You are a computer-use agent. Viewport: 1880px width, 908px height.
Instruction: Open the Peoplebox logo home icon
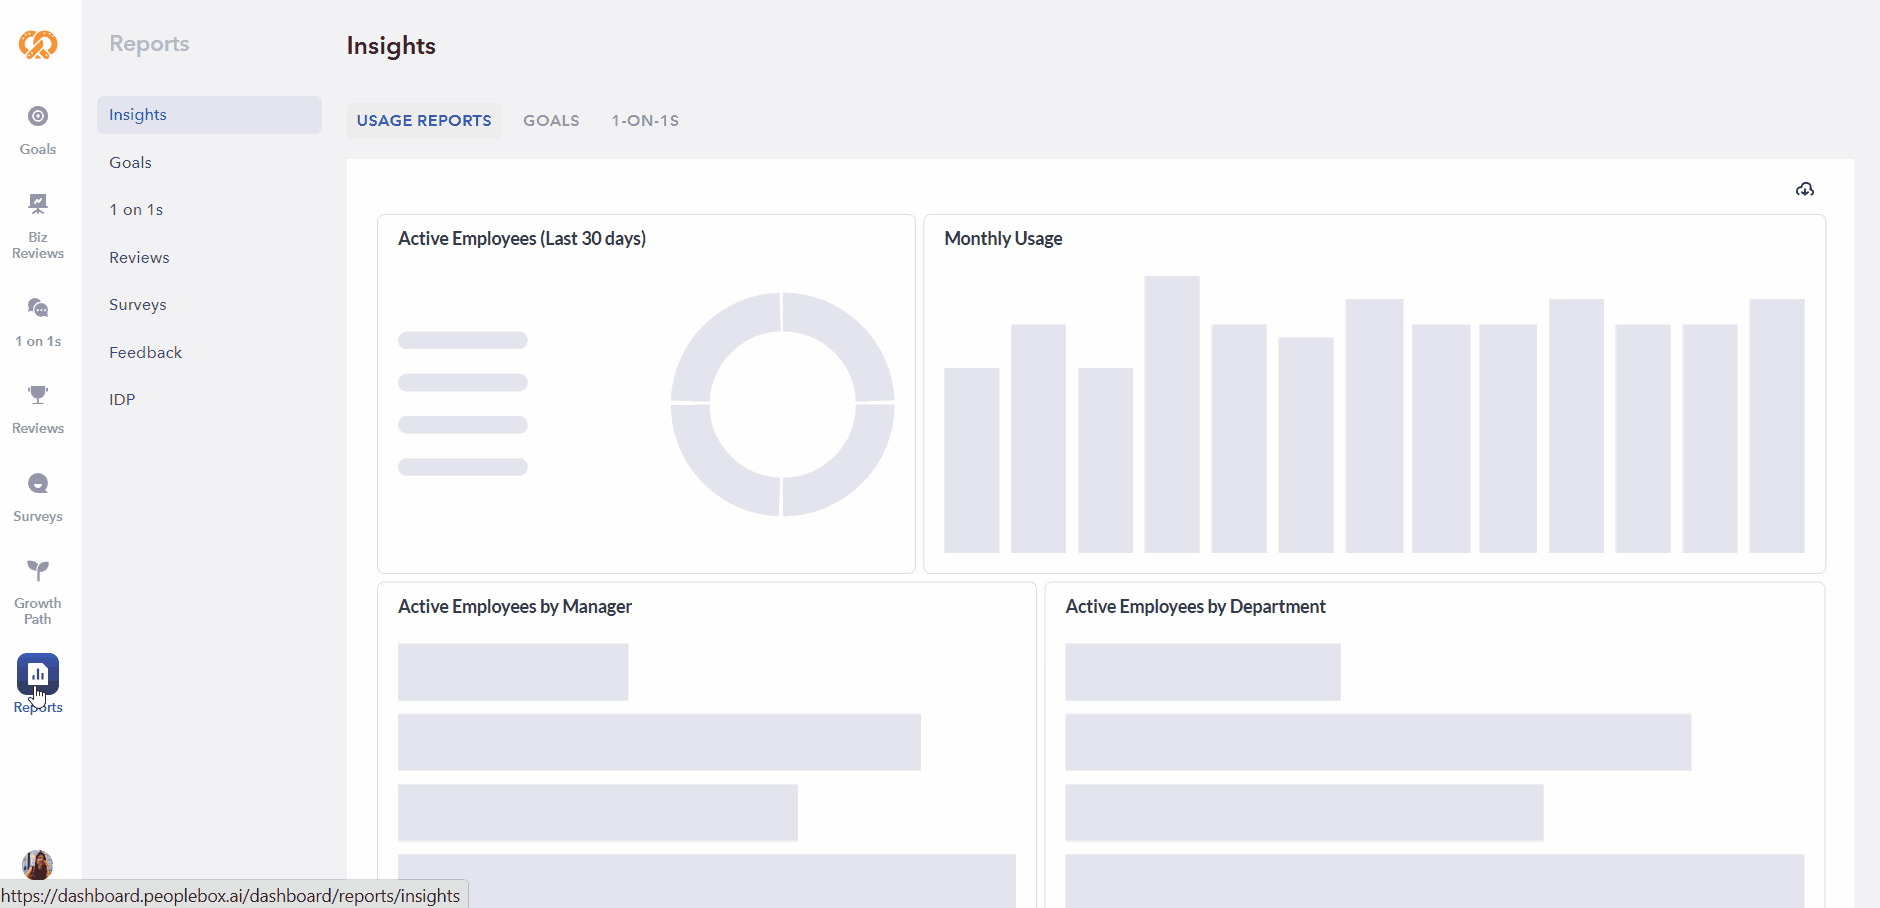(x=38, y=44)
